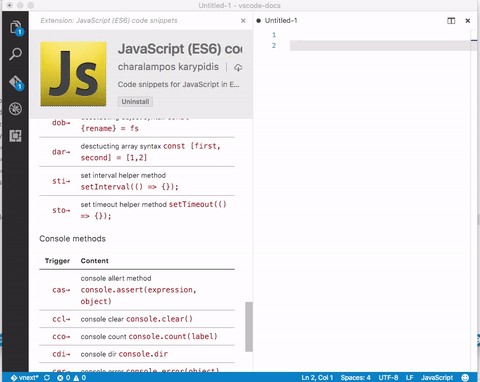480x382 pixels.
Task: Click the ccl trigger snippet
Action: click(61, 319)
